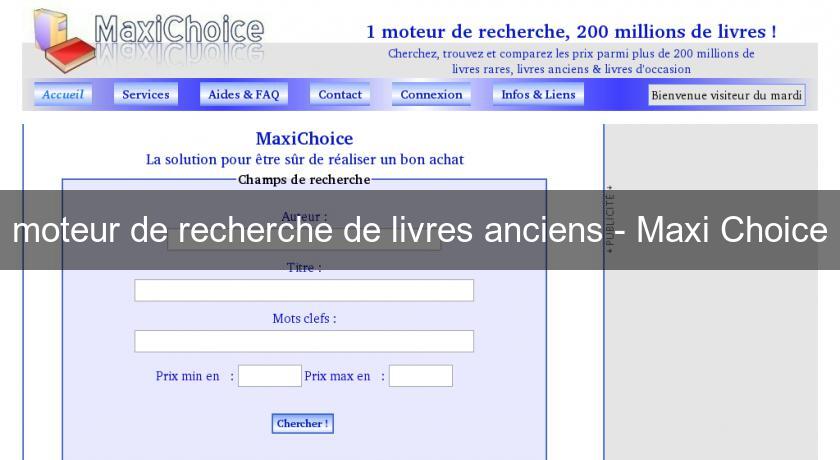
Task: Go to the Services page
Action: coord(146,95)
